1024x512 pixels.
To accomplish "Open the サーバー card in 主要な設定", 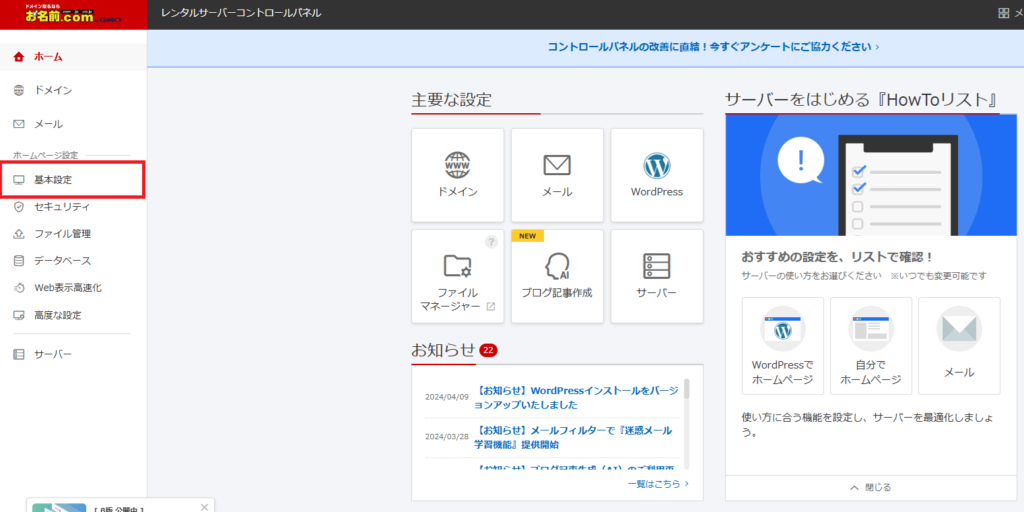I will tap(657, 276).
